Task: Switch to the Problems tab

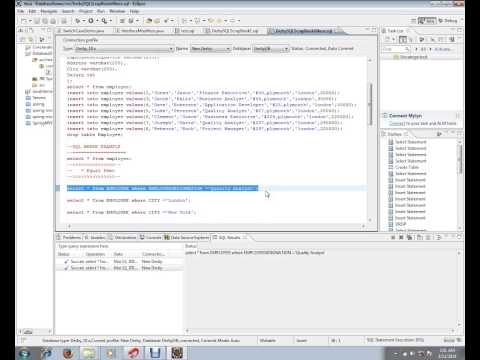Action: pyautogui.click(x=69, y=238)
